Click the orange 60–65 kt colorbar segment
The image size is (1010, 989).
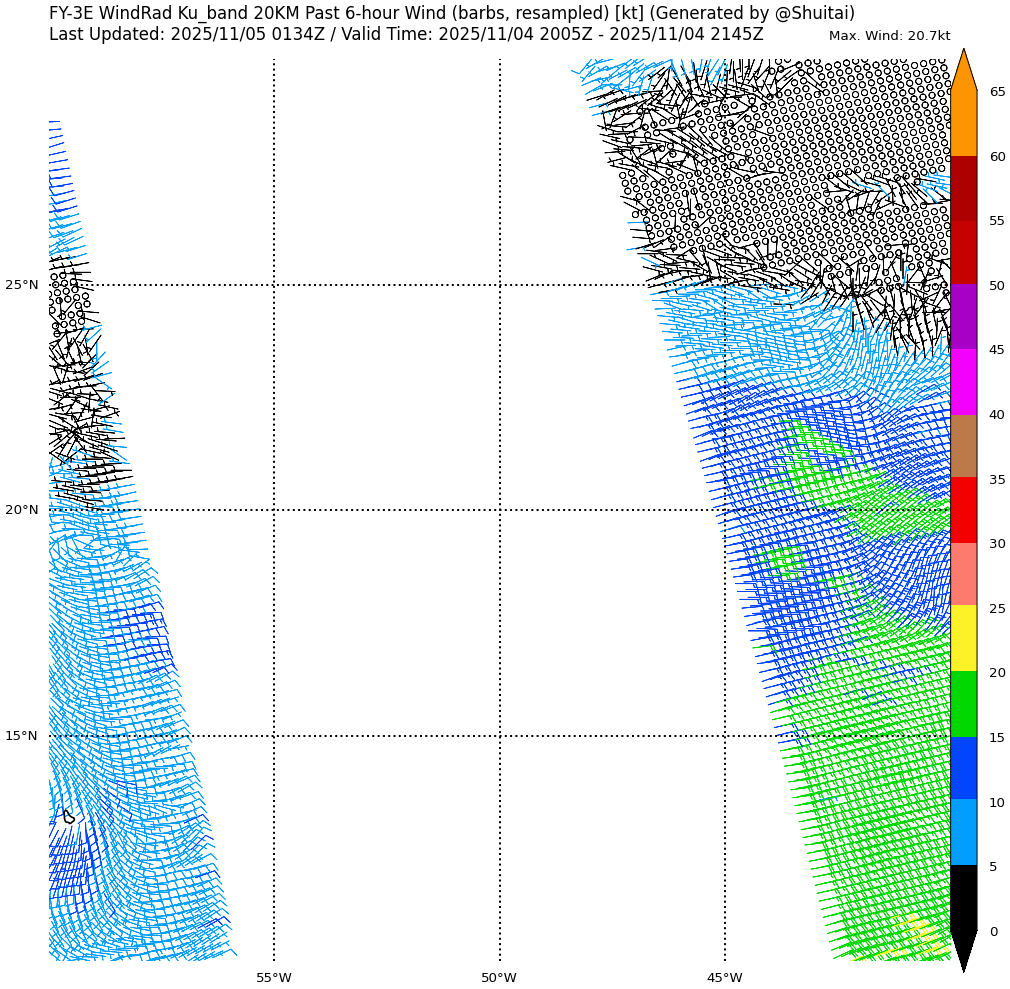(963, 124)
